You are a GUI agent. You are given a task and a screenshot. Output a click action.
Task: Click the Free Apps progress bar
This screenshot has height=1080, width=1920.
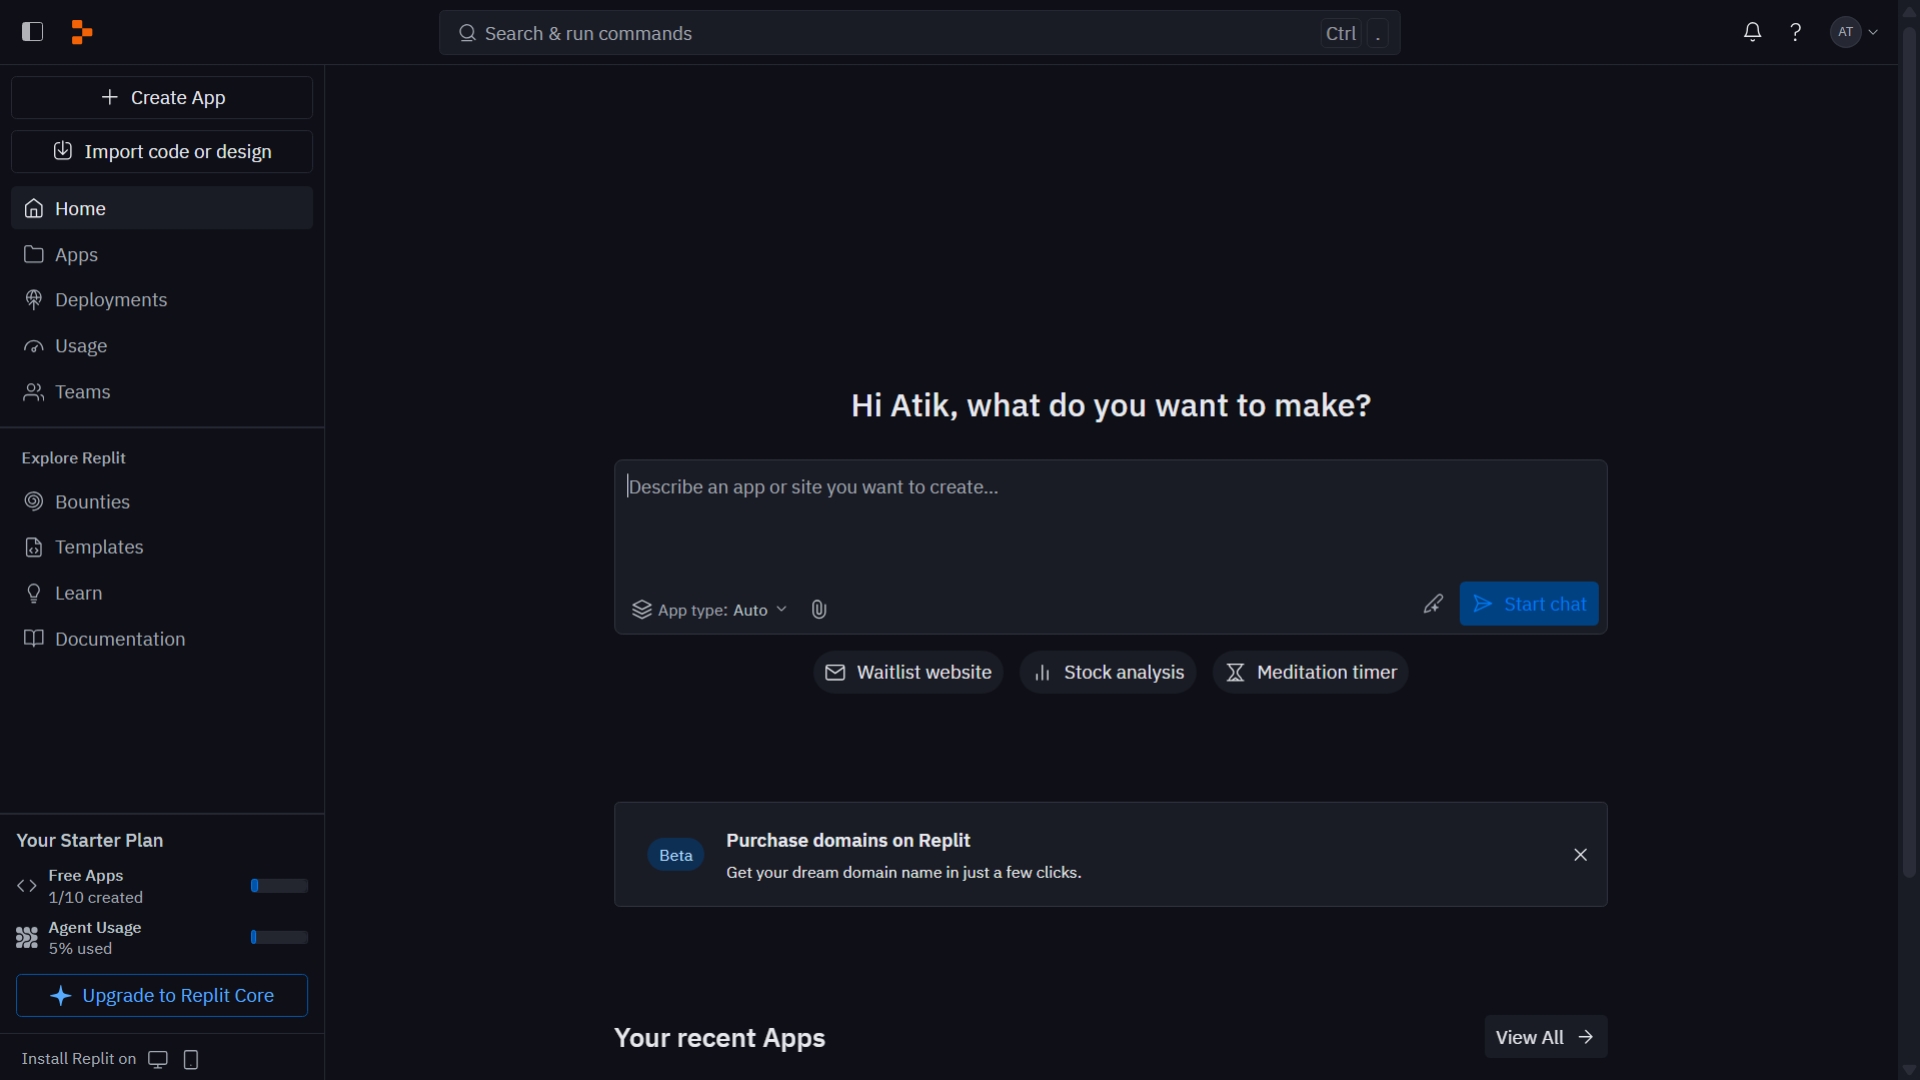click(x=279, y=885)
